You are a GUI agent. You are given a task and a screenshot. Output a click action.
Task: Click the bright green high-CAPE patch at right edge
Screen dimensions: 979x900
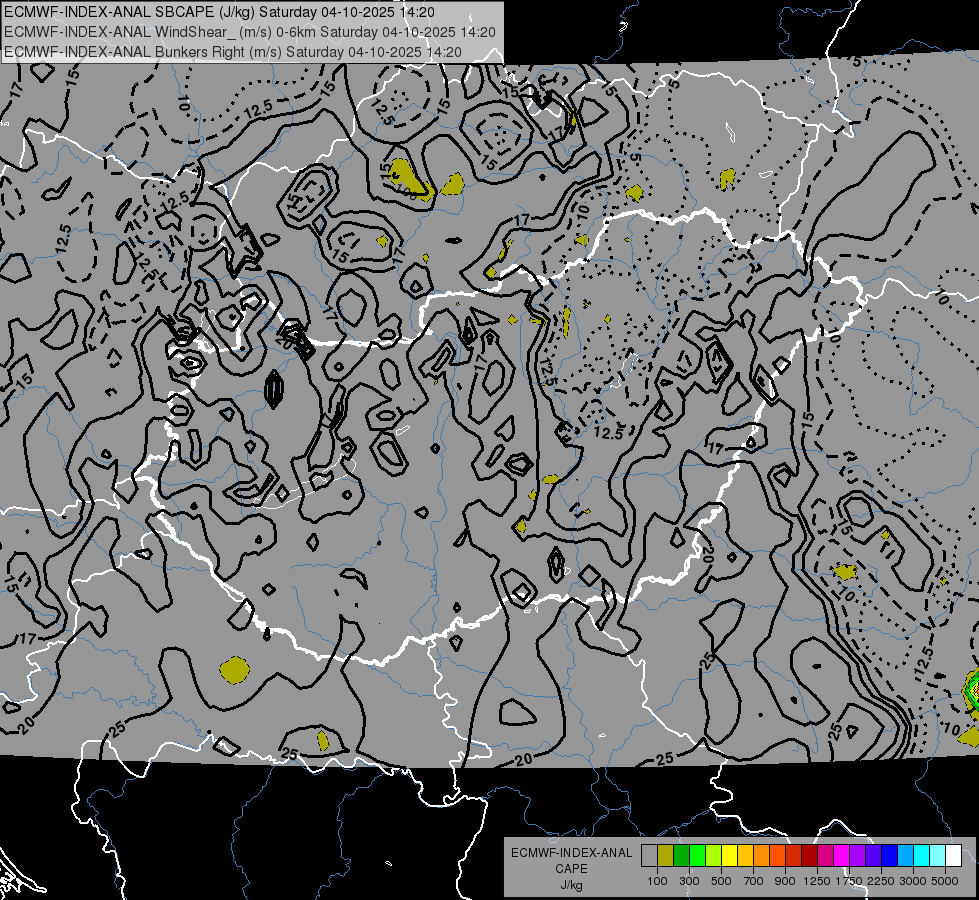pos(973,690)
